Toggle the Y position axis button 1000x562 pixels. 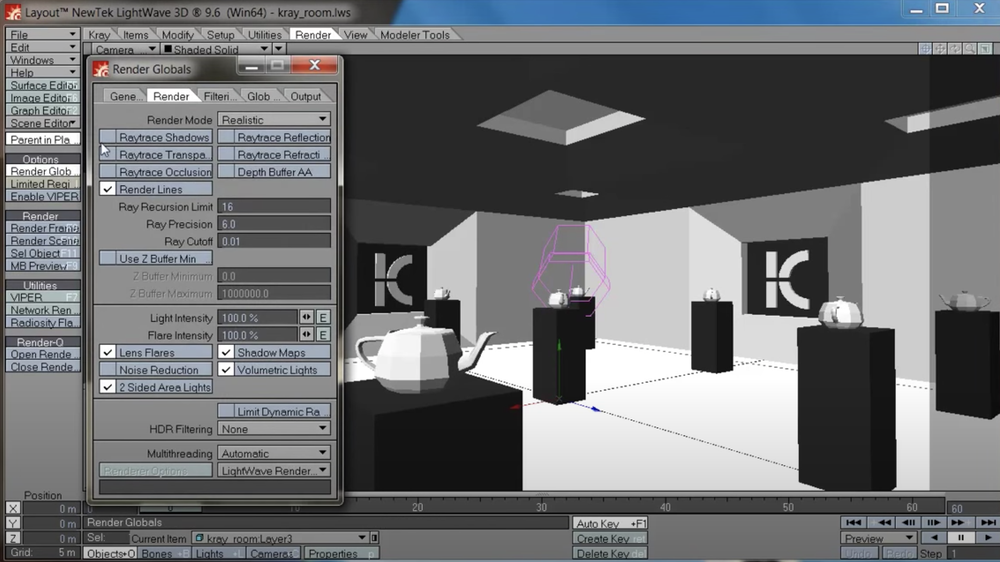[x=13, y=523]
